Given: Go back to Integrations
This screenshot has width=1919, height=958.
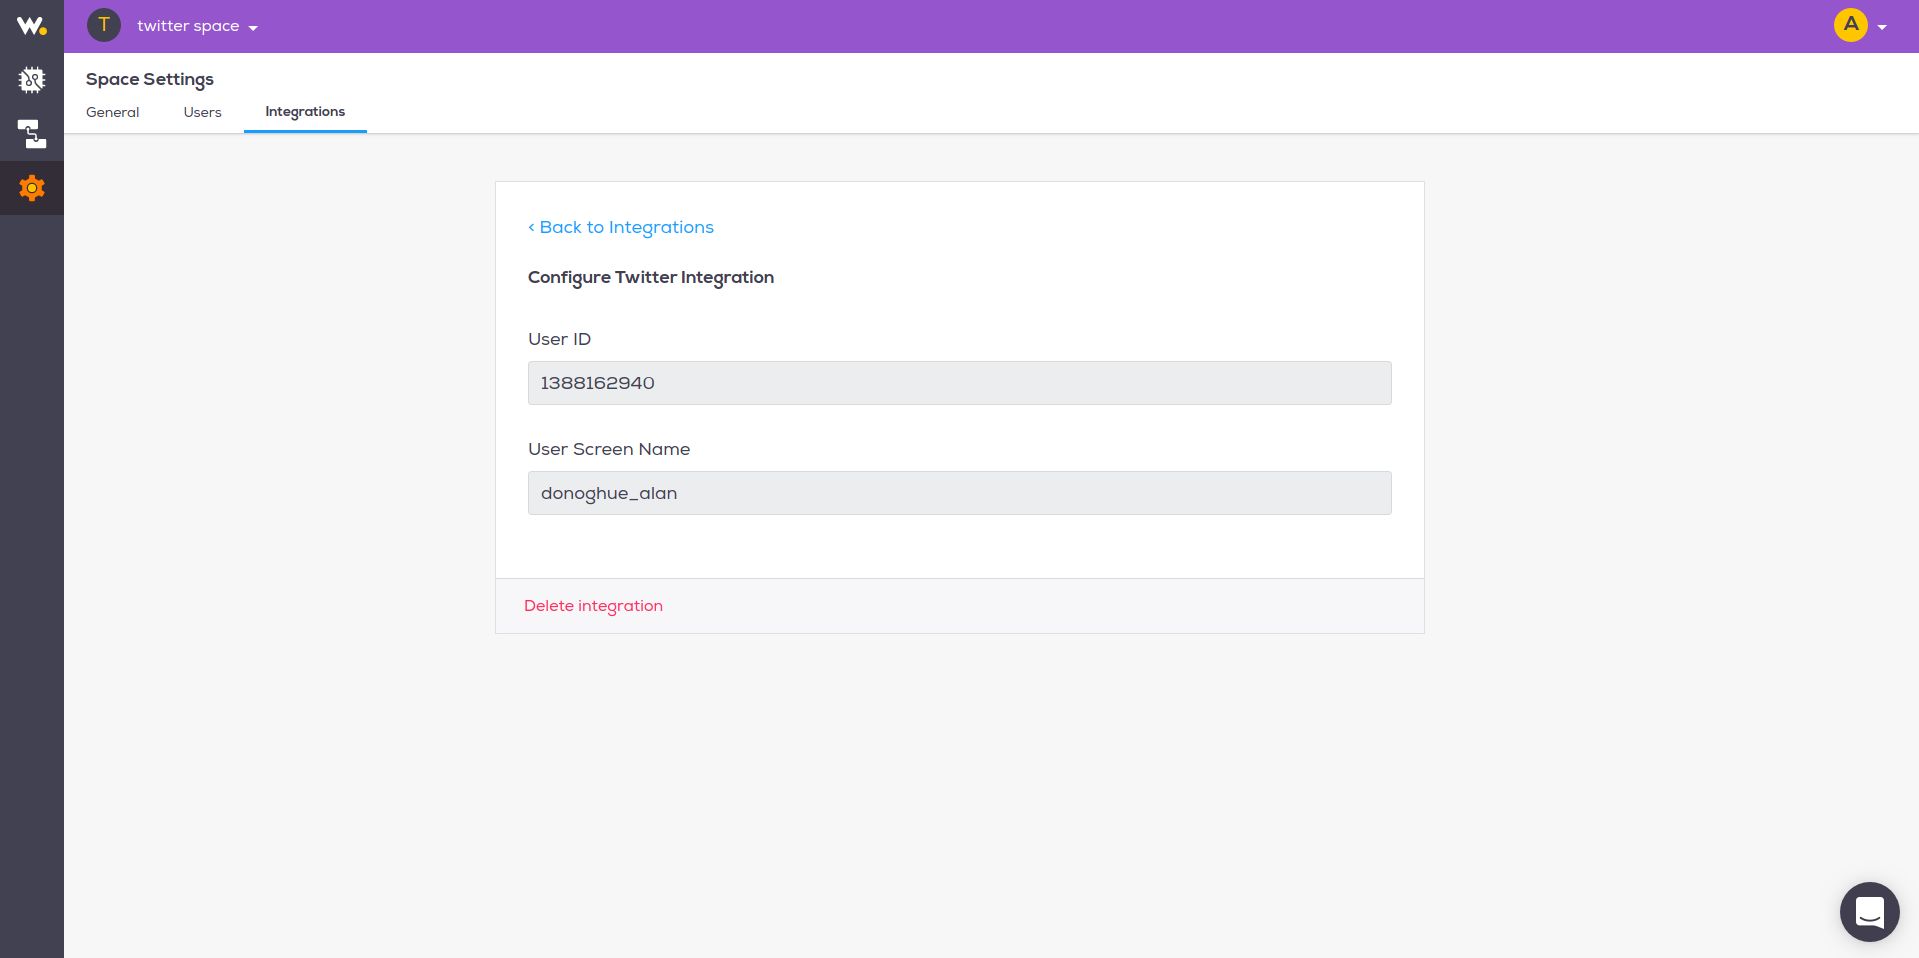Looking at the screenshot, I should (621, 227).
